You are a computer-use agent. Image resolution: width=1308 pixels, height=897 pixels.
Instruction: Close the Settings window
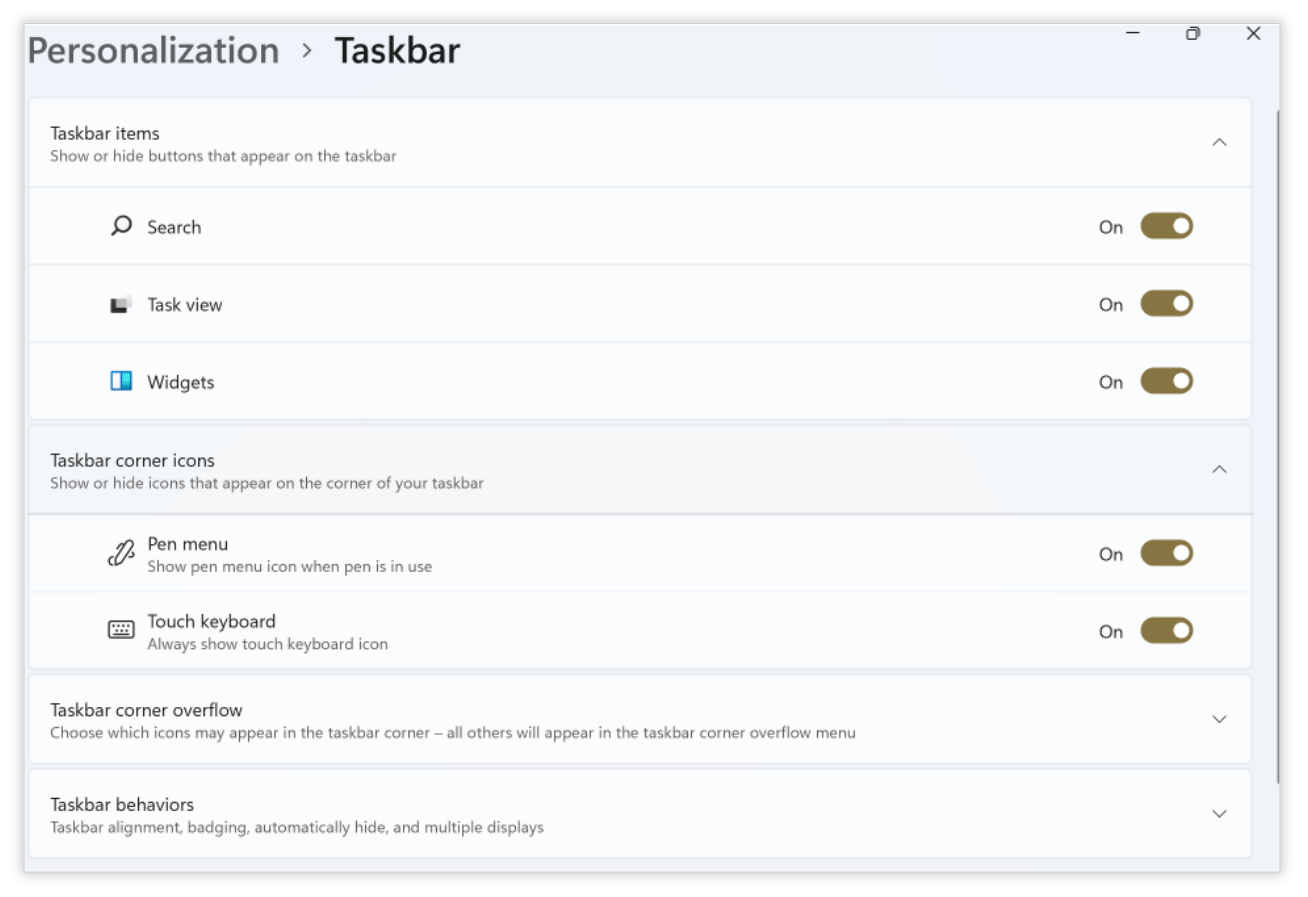pos(1253,33)
